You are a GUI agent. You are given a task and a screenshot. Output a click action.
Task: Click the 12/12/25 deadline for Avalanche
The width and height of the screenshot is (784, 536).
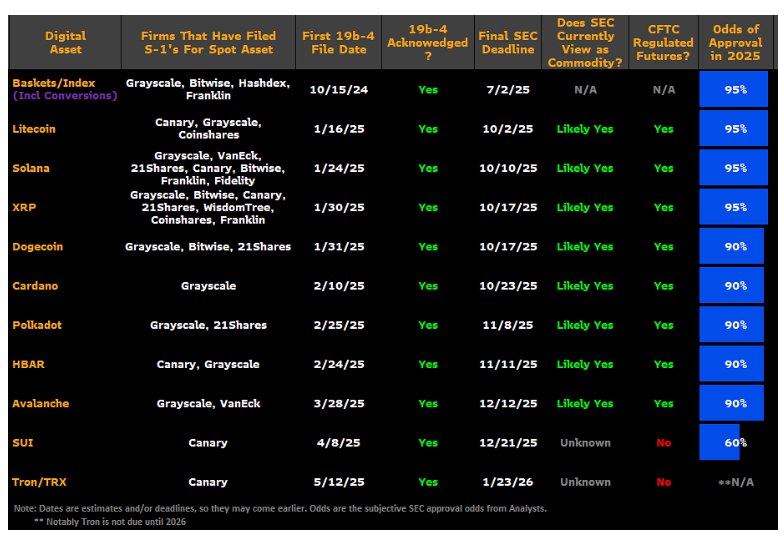[508, 404]
